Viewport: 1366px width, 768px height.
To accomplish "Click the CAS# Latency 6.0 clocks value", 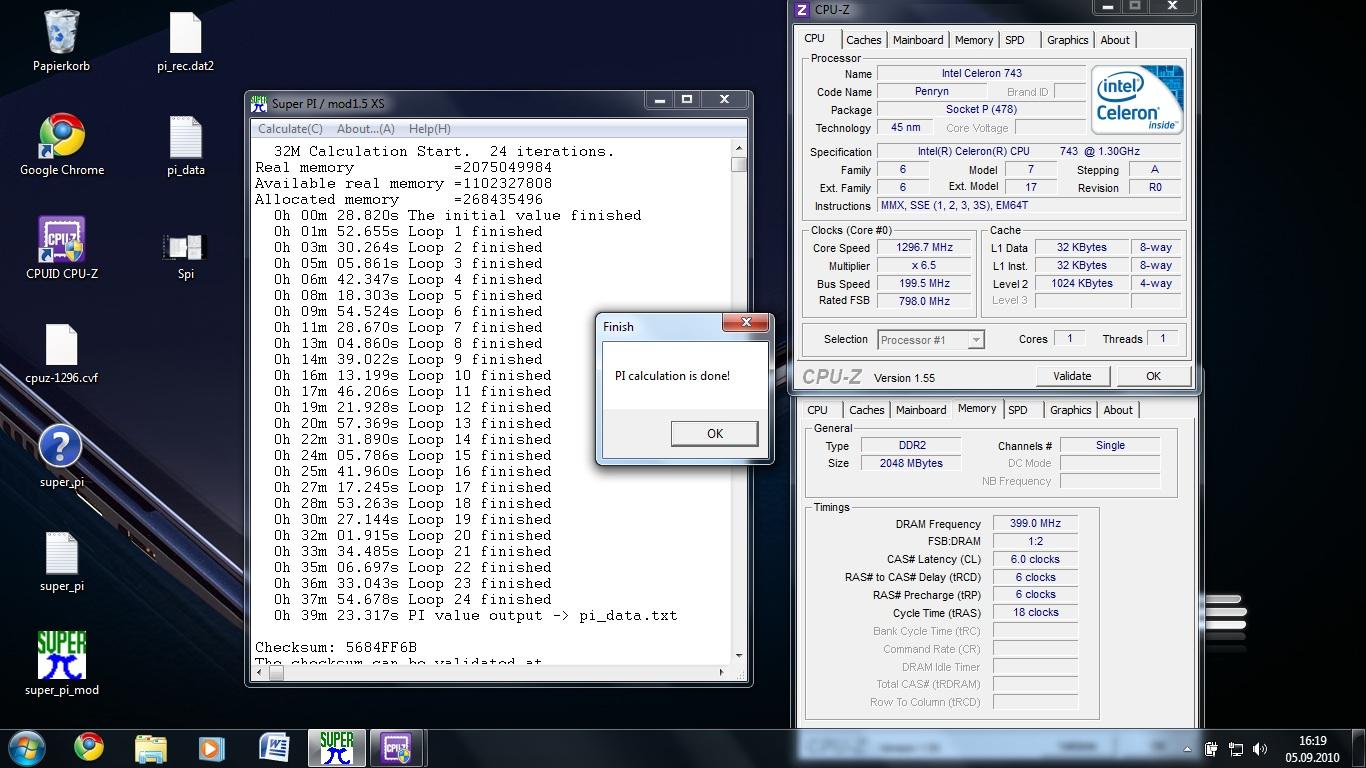I will coord(1035,559).
